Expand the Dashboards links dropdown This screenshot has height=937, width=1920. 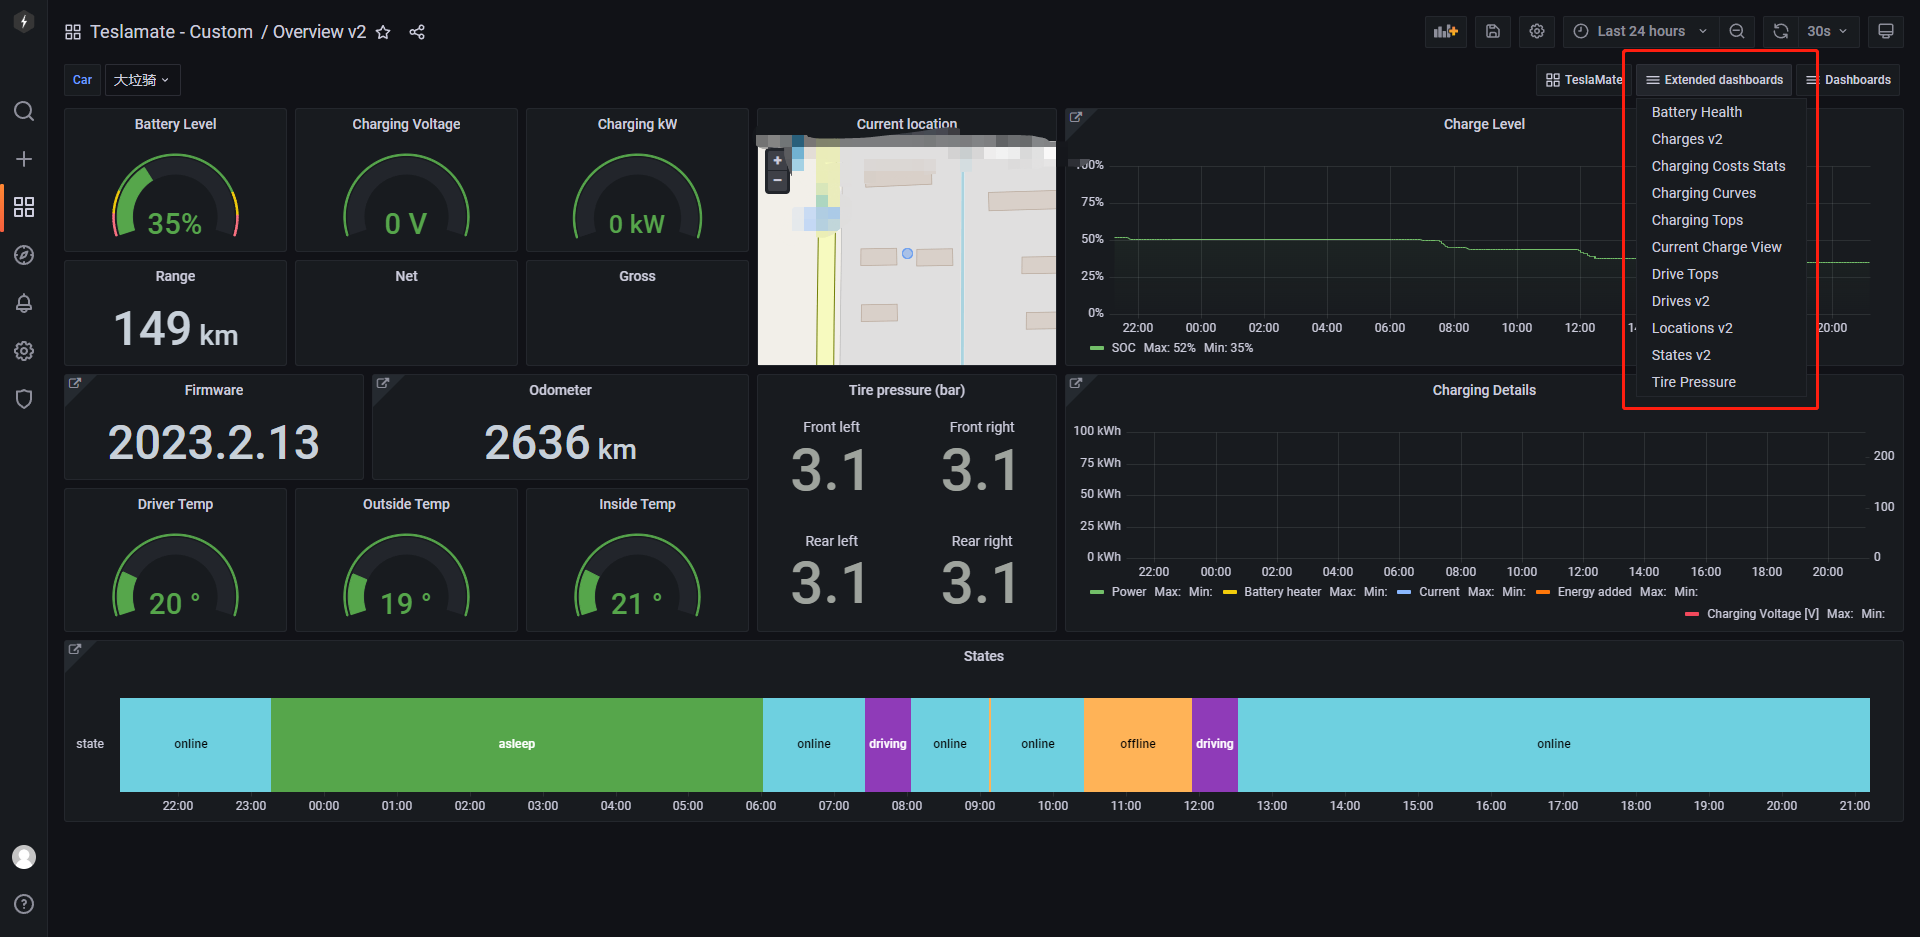pos(1848,80)
